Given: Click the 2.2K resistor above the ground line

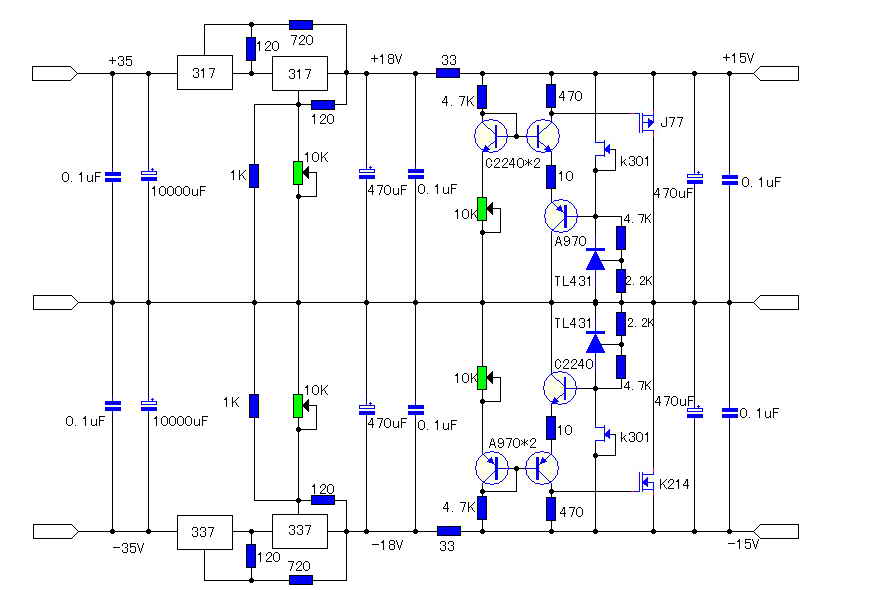Looking at the screenshot, I should pyautogui.click(x=621, y=281).
